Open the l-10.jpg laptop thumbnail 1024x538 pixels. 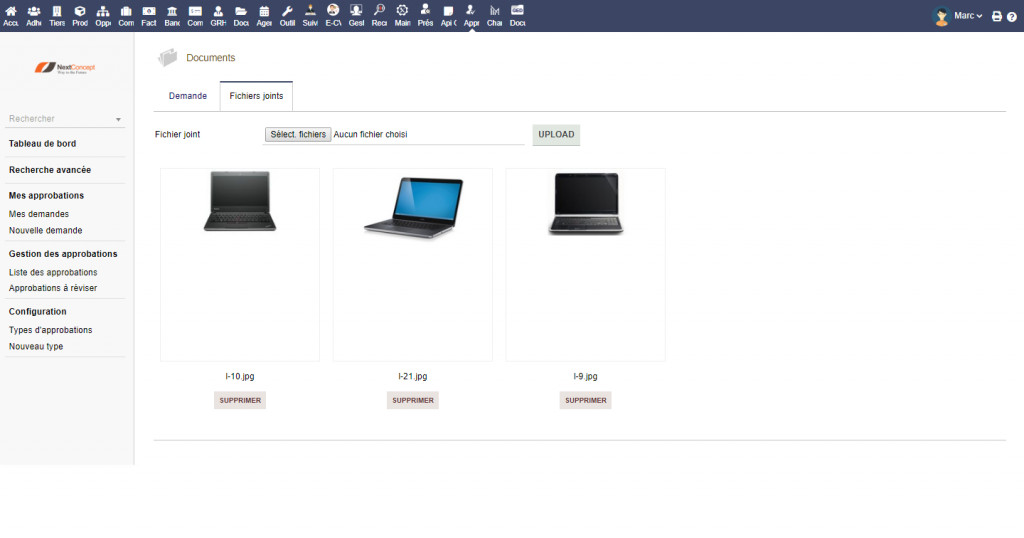click(240, 202)
